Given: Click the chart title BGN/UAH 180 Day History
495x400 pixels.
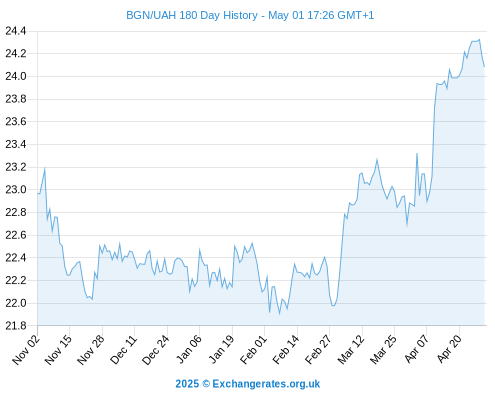Looking at the screenshot, I should pyautogui.click(x=192, y=15).
